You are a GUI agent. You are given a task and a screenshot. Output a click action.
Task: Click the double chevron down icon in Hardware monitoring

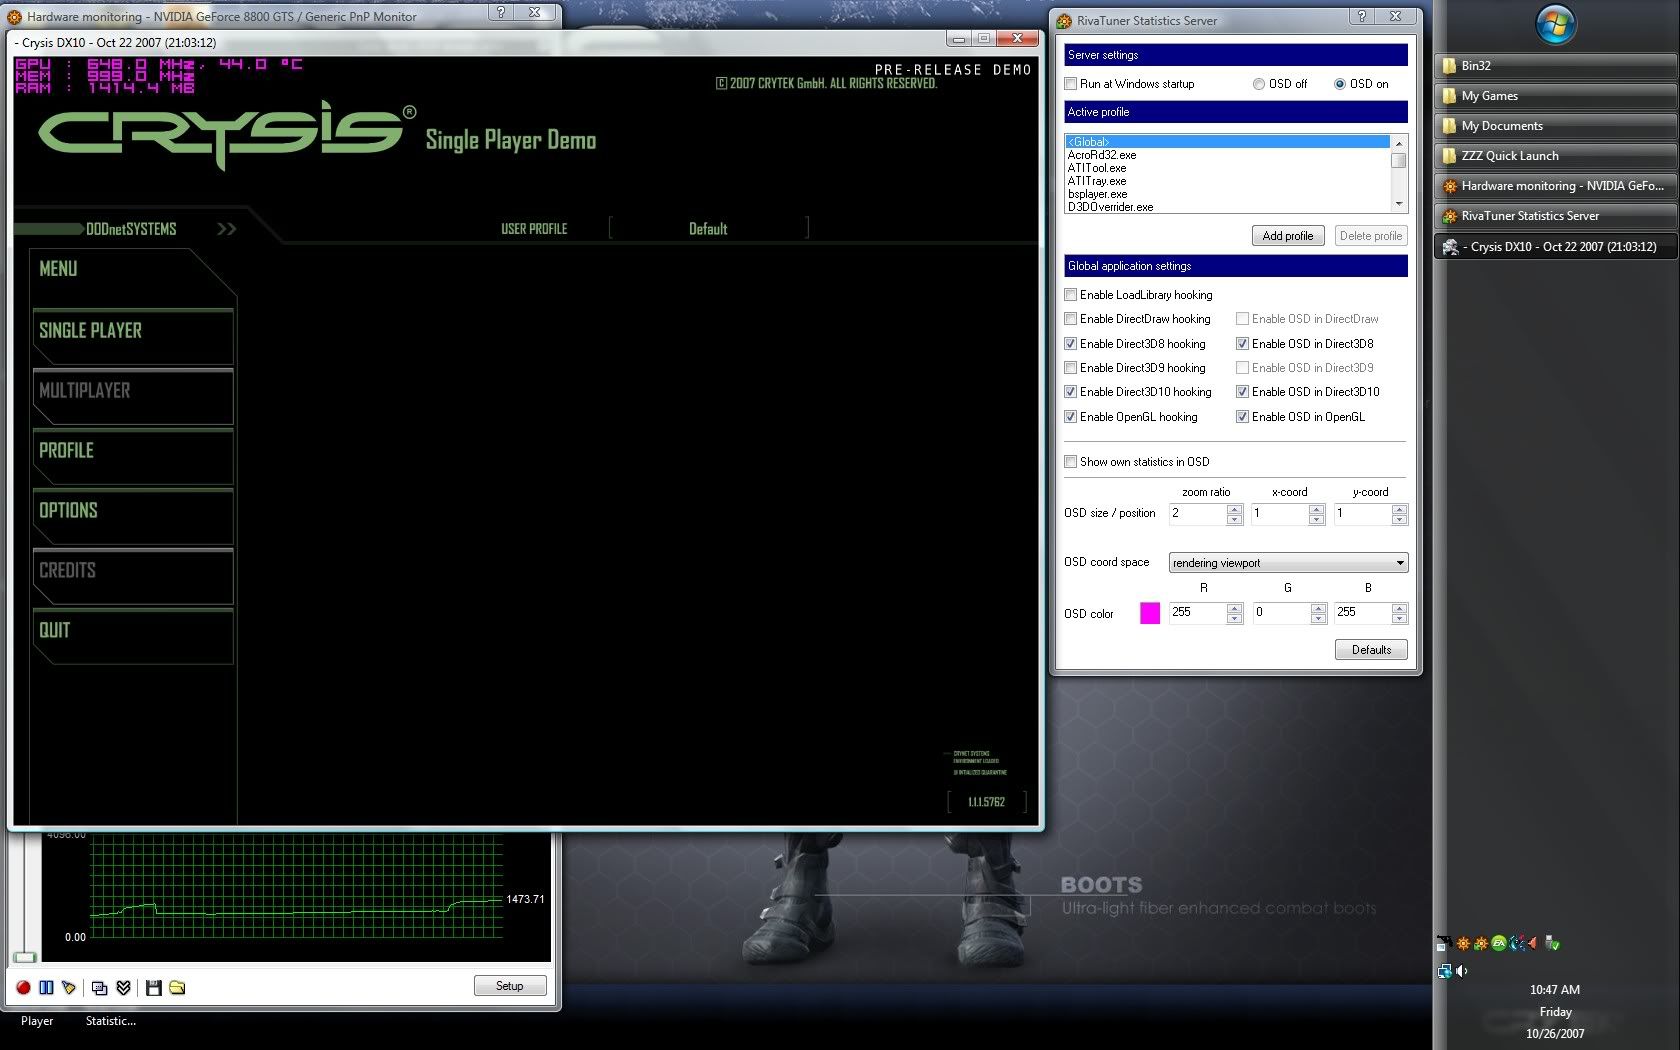[123, 987]
